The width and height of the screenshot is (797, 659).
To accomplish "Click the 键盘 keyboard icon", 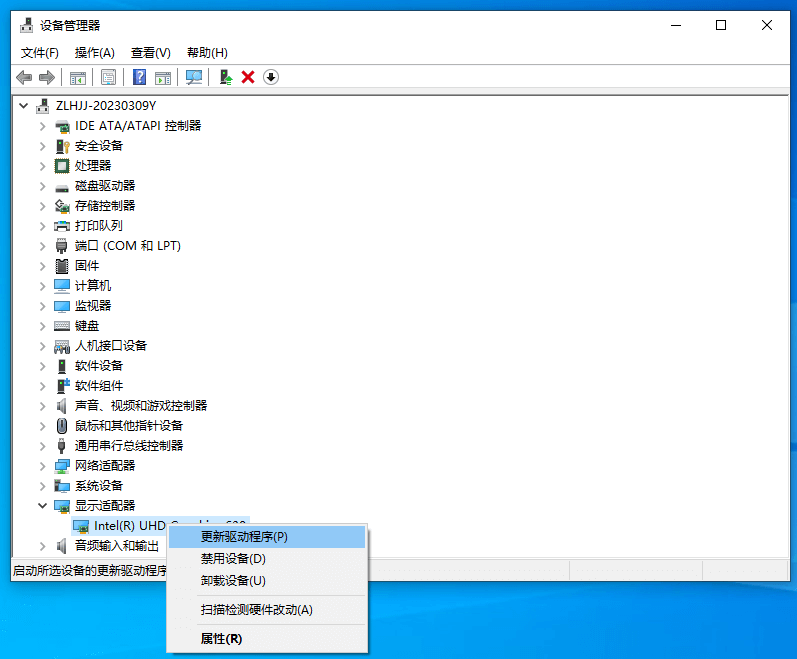I will (x=62, y=326).
